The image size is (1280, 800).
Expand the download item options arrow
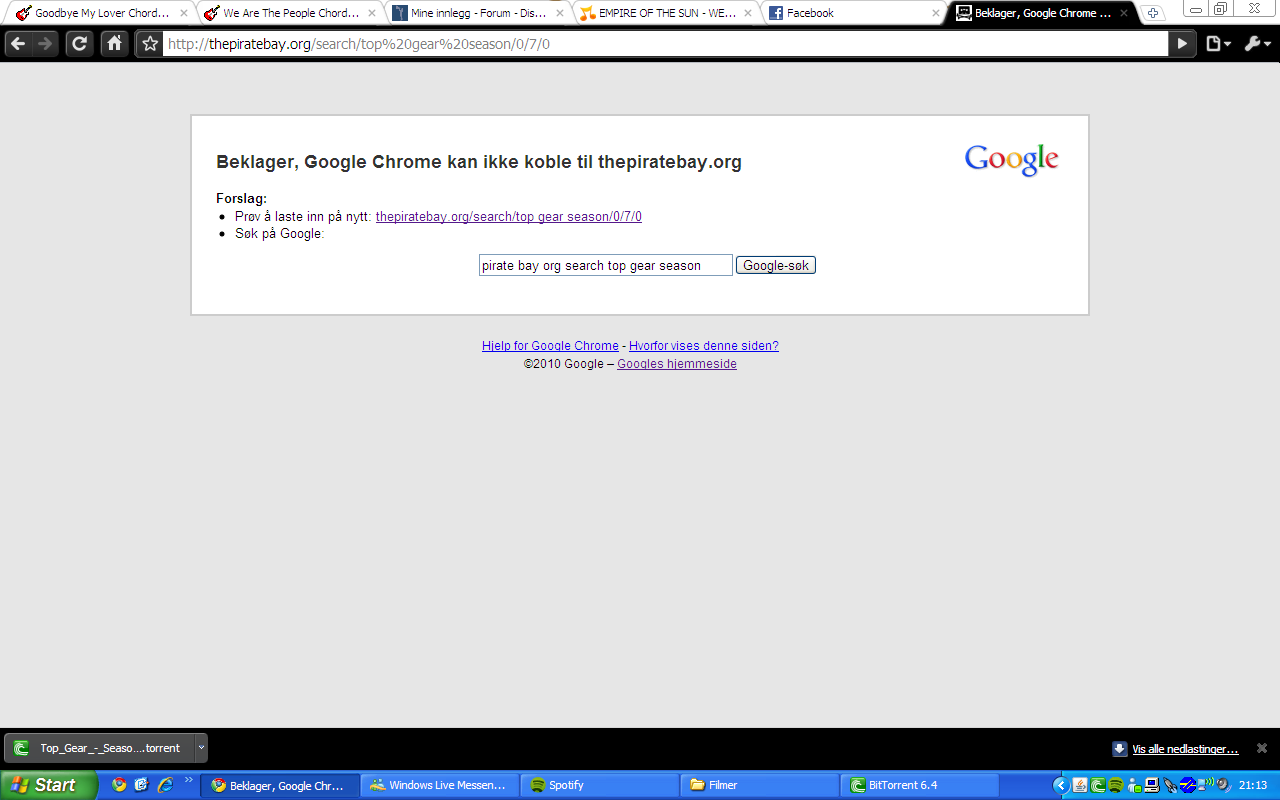point(201,748)
